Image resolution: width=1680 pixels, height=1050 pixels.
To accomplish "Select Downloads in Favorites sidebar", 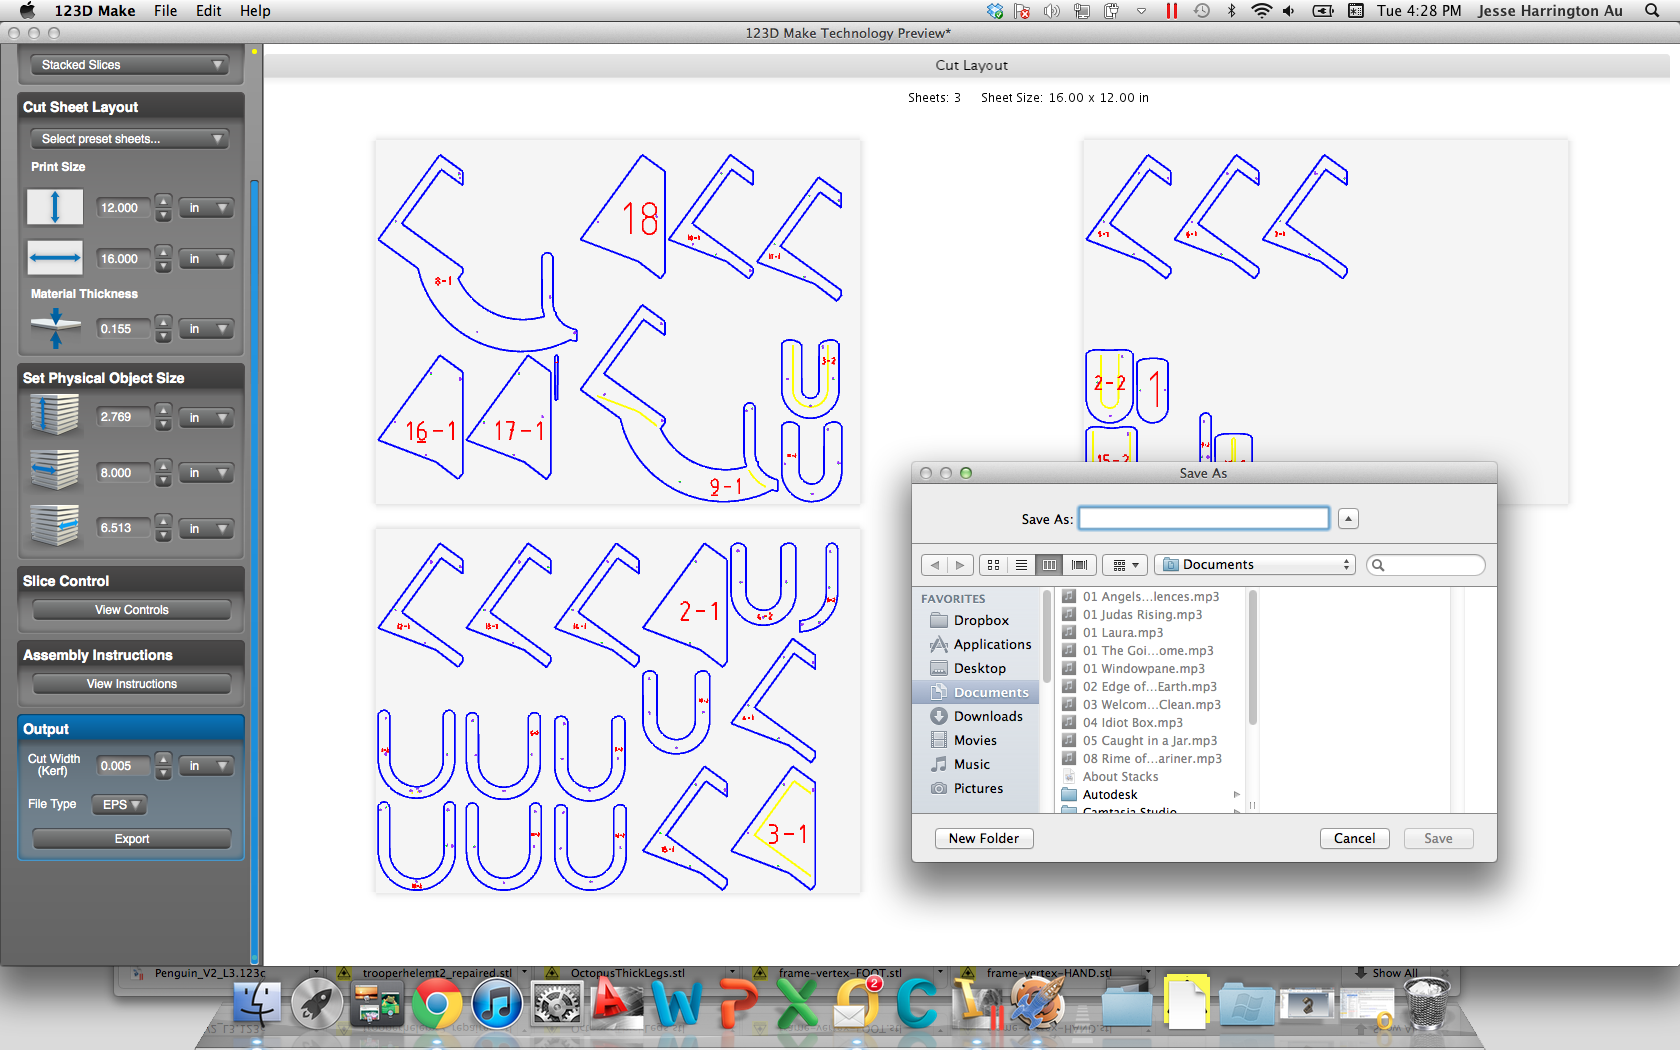I will click(x=980, y=716).
